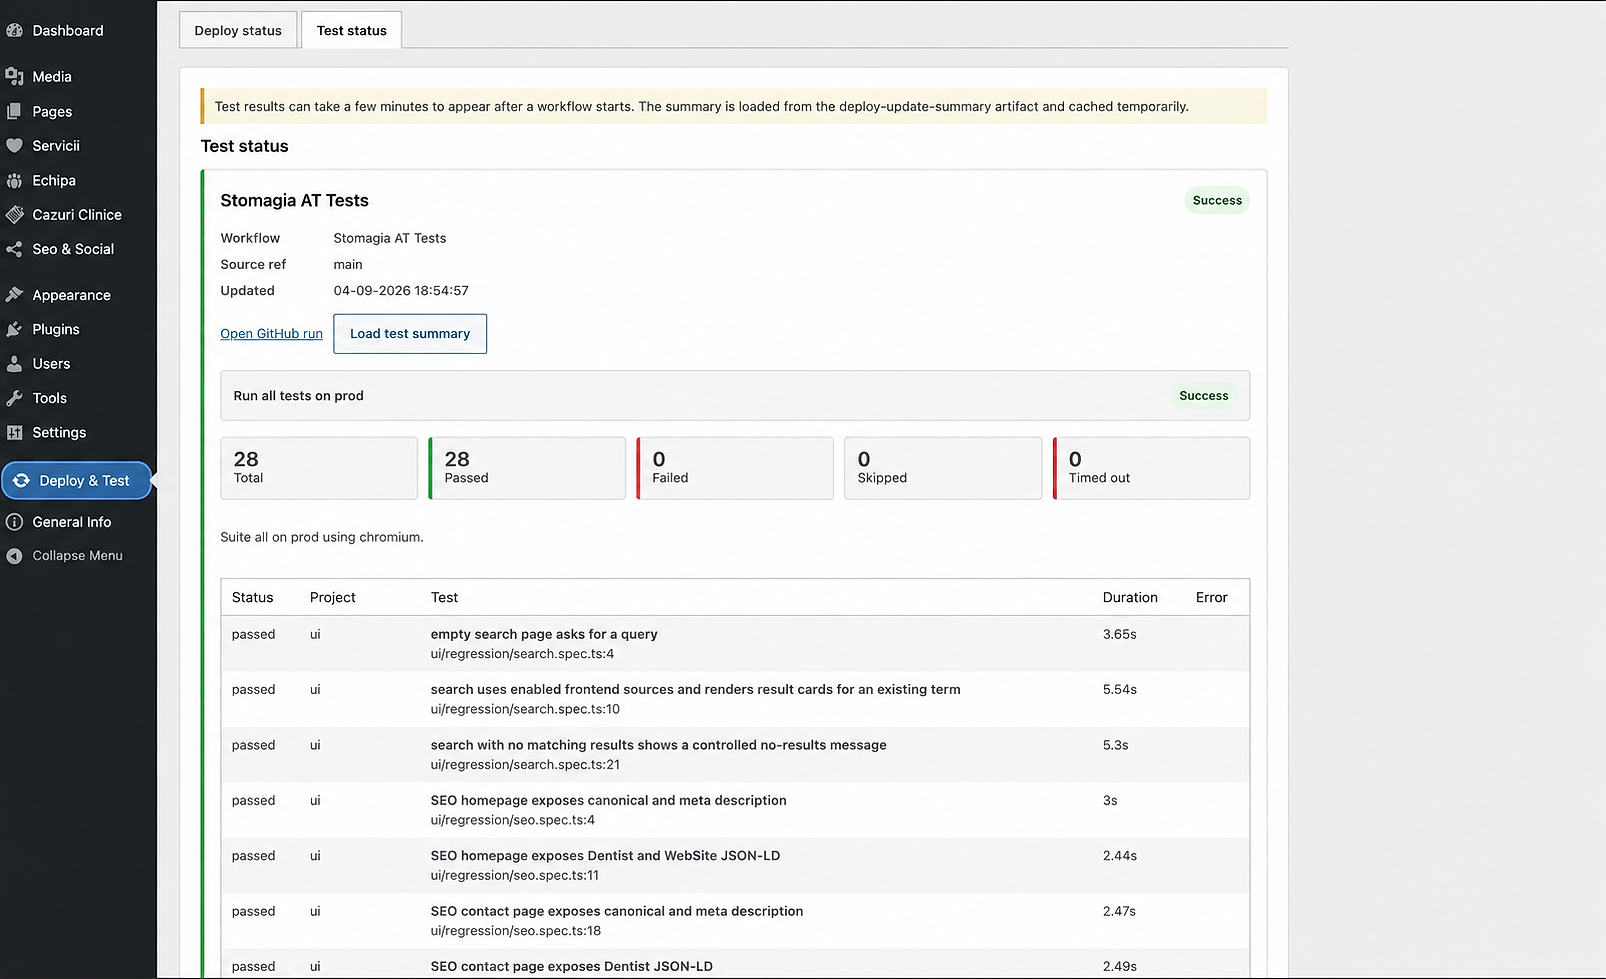Image resolution: width=1606 pixels, height=979 pixels.
Task: Click the 3.65s duration value
Action: coord(1119,634)
